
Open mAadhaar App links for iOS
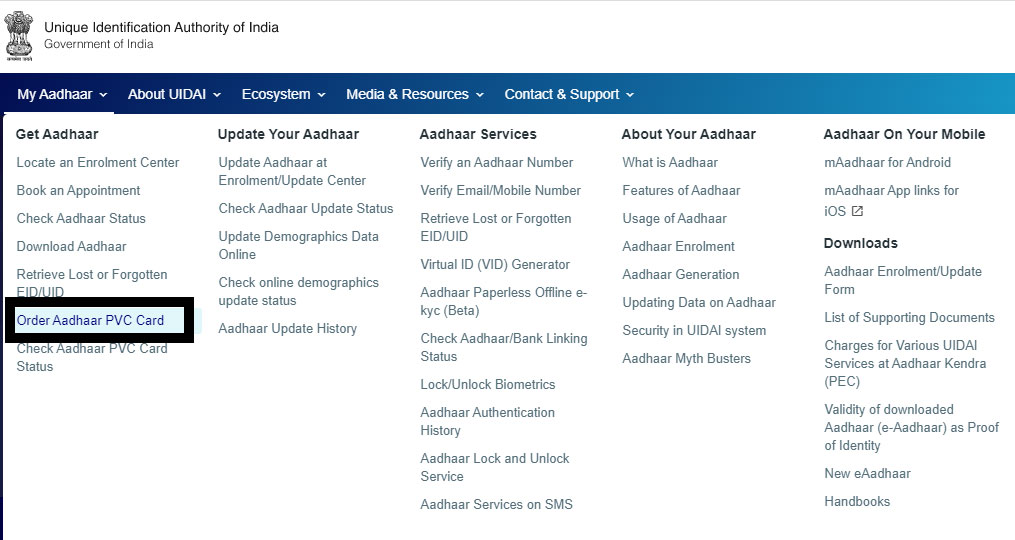(891, 200)
